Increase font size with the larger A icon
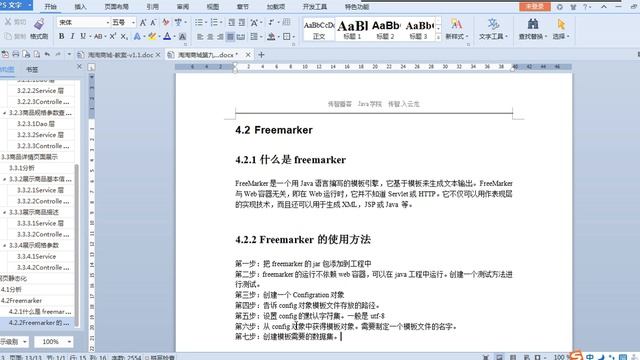Screen dimensions: 640x360 click(x=143, y=22)
